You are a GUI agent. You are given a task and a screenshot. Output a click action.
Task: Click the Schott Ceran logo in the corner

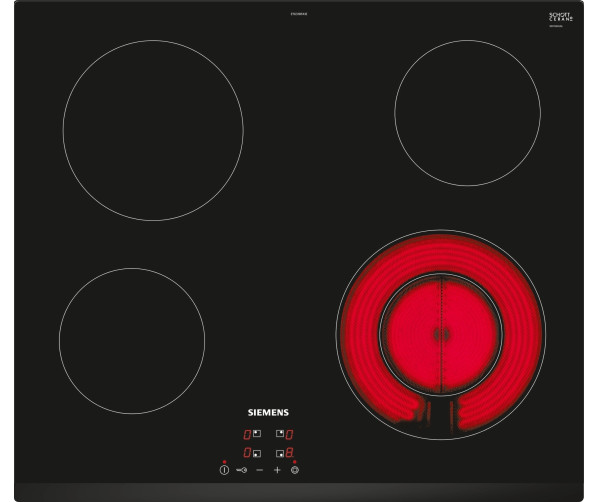coord(561,17)
